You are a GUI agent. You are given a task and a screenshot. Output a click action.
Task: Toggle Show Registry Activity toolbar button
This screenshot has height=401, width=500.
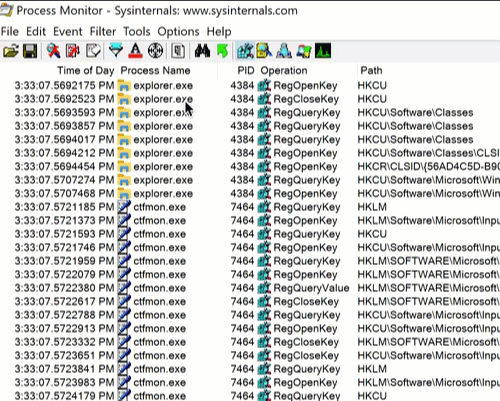click(x=245, y=51)
